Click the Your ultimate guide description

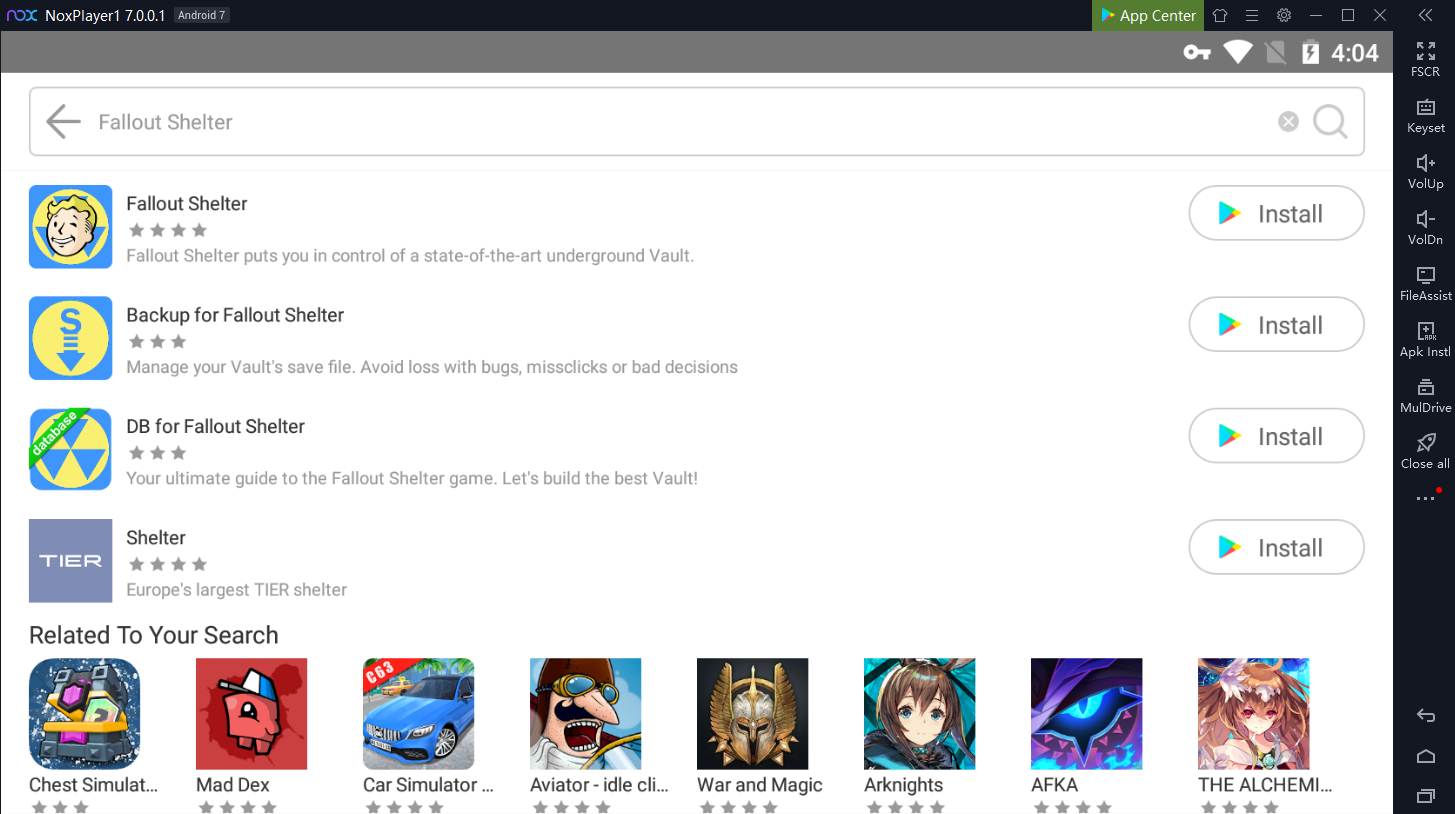[x=412, y=478]
